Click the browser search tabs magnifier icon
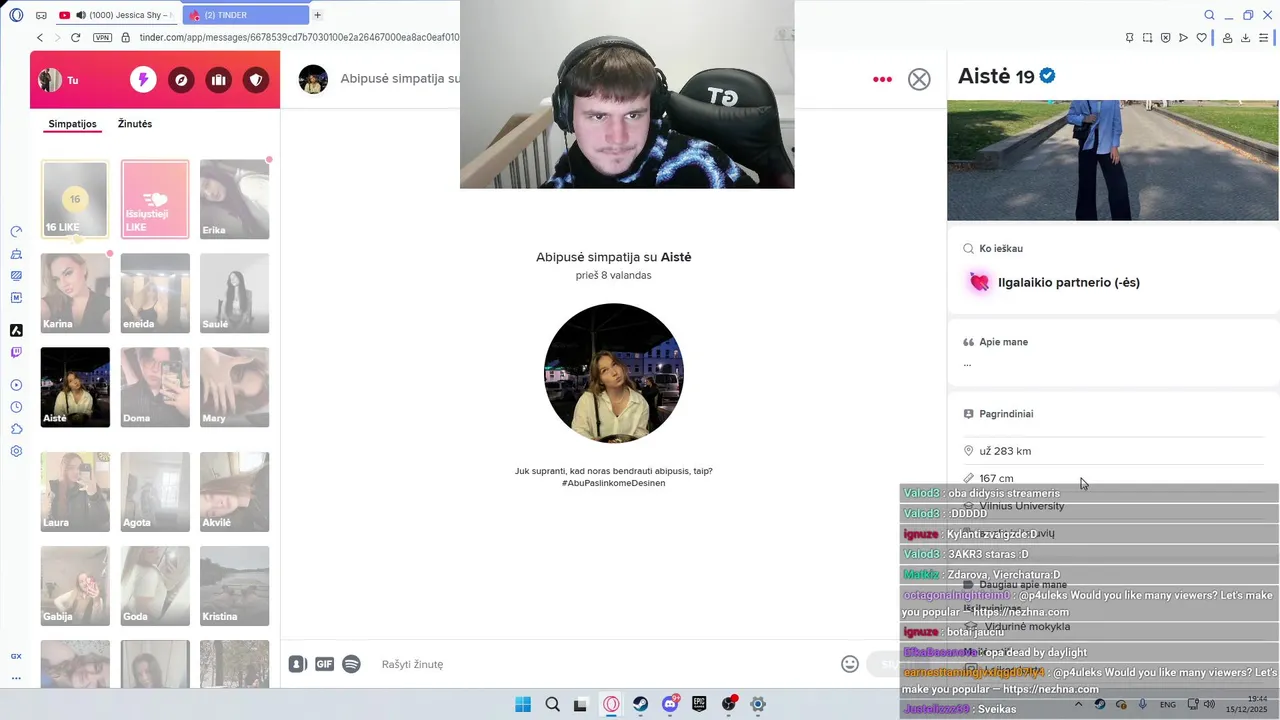 (1209, 15)
